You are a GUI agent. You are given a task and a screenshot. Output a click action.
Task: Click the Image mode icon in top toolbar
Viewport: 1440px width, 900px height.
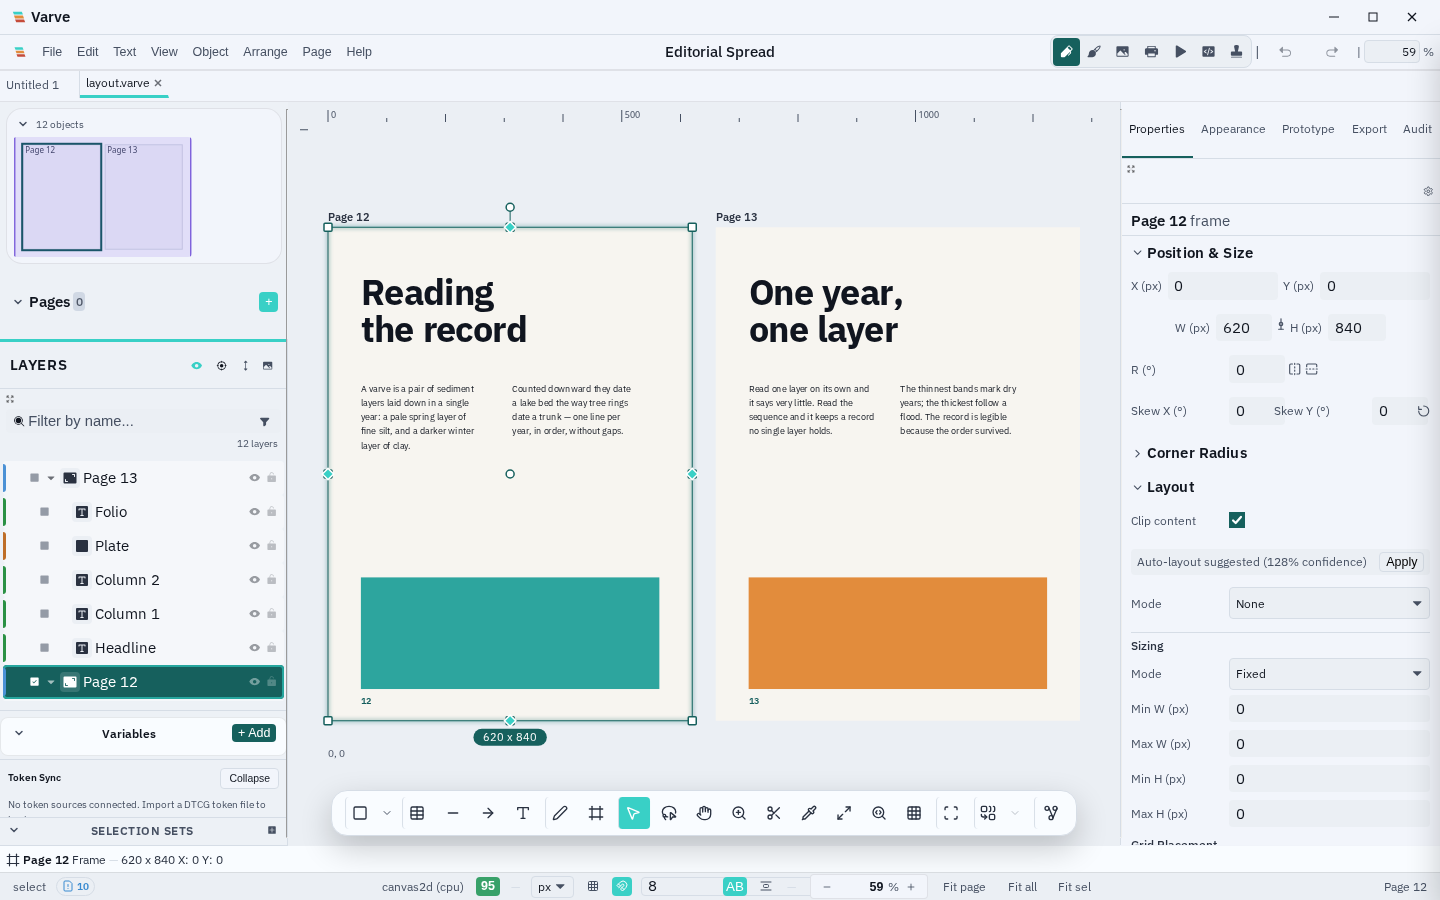(x=1123, y=52)
